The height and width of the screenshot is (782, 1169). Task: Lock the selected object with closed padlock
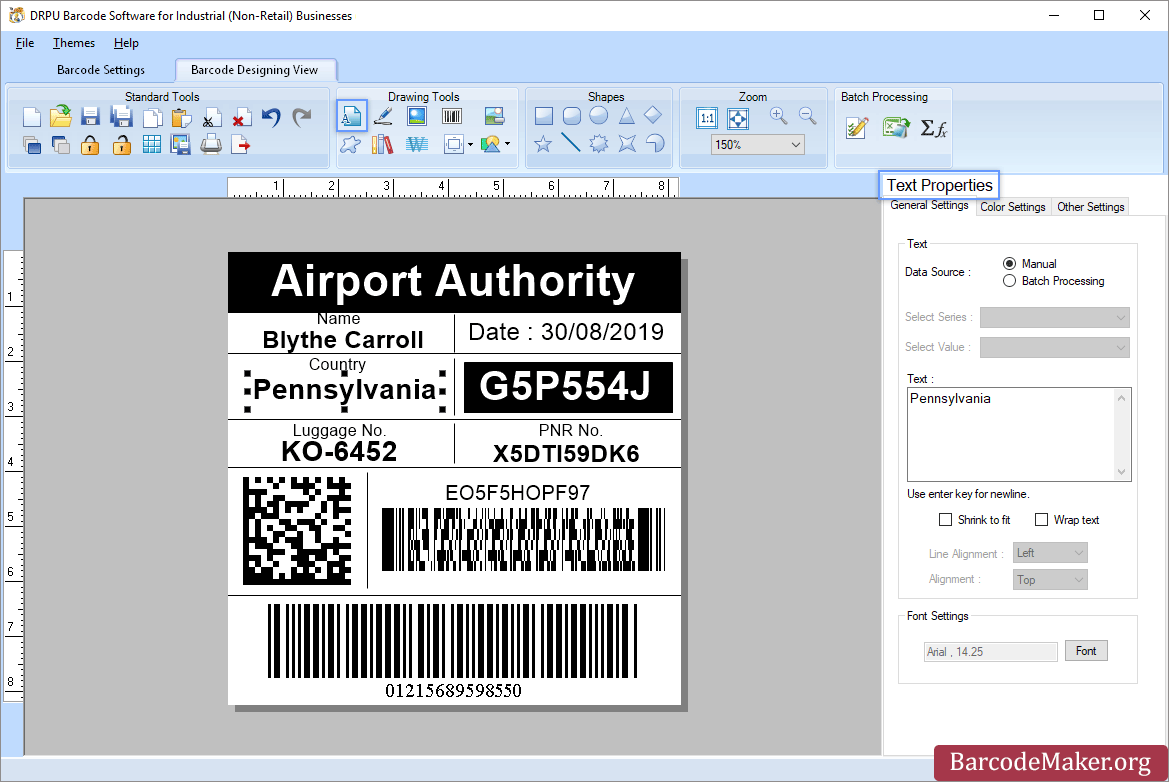[x=90, y=145]
